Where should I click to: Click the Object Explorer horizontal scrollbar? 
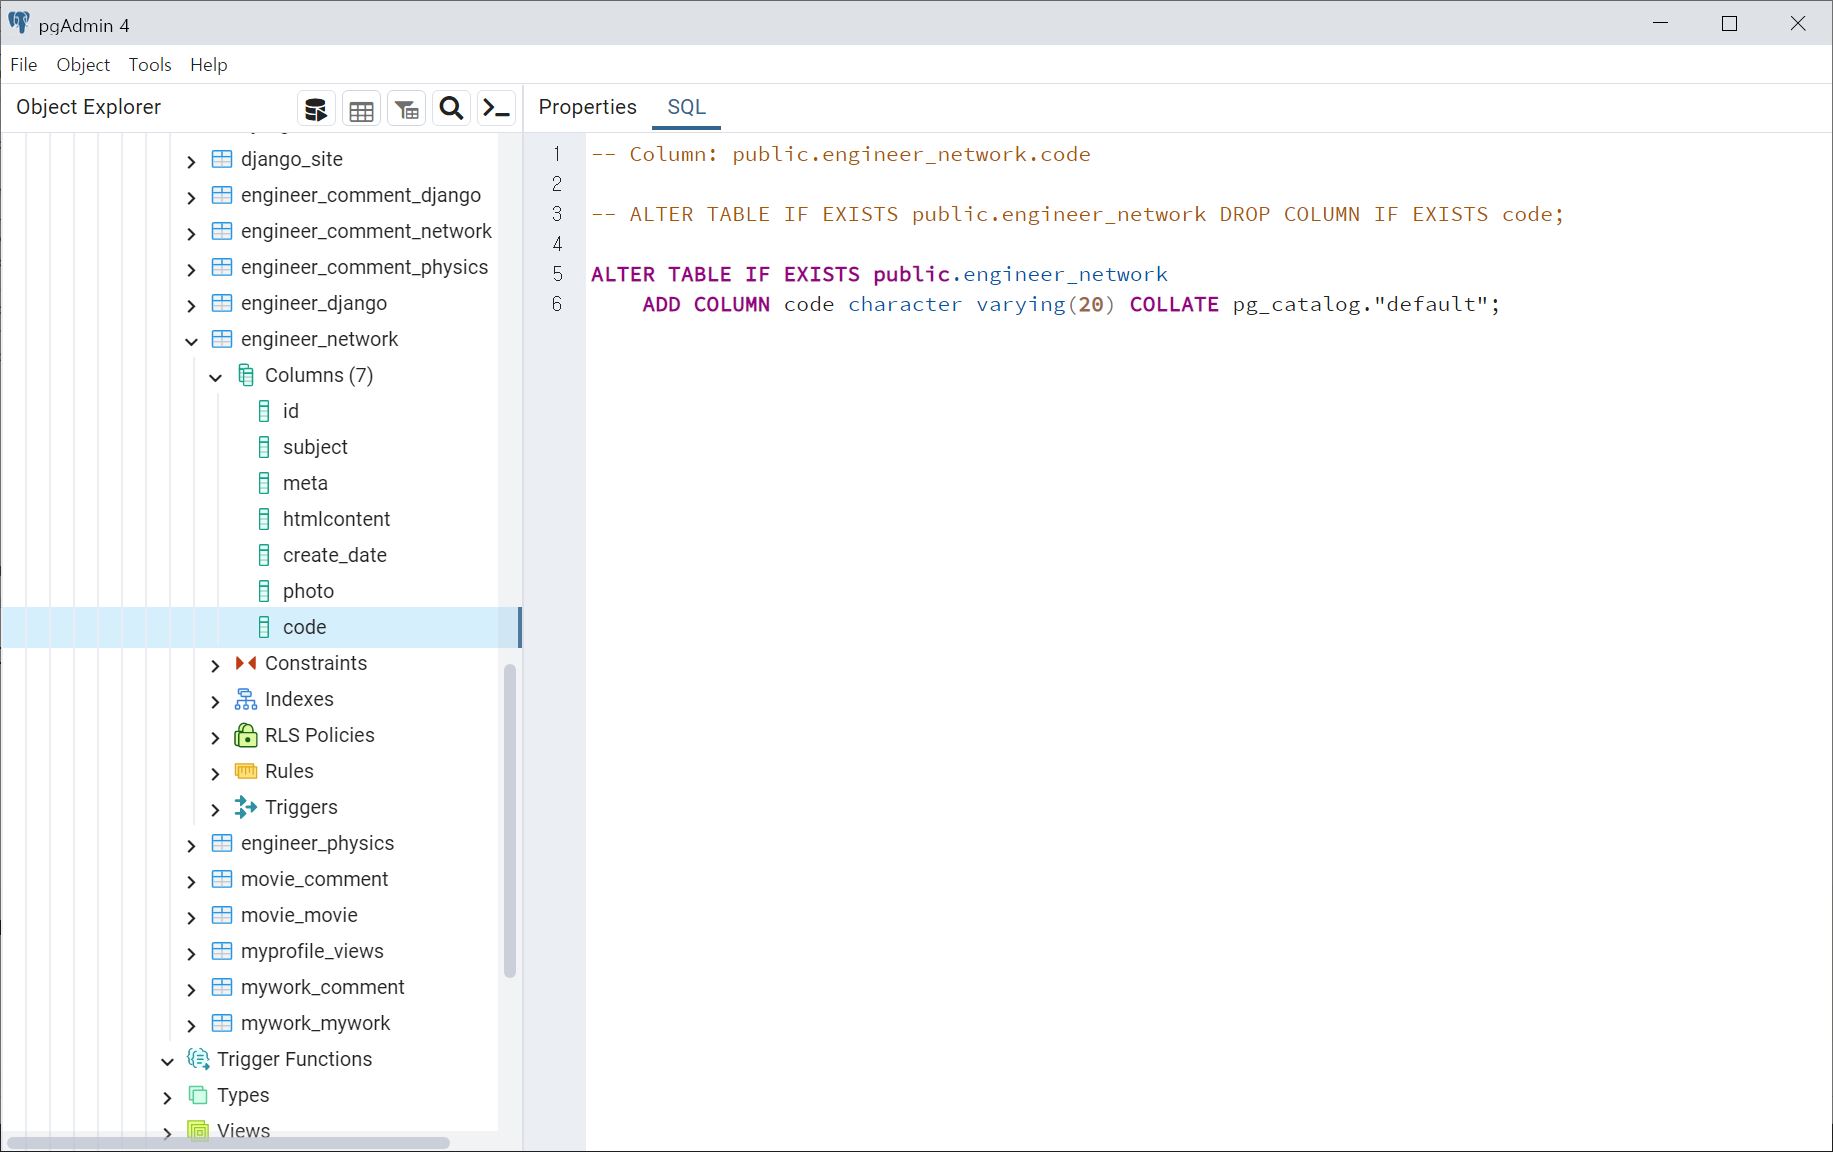(228, 1142)
